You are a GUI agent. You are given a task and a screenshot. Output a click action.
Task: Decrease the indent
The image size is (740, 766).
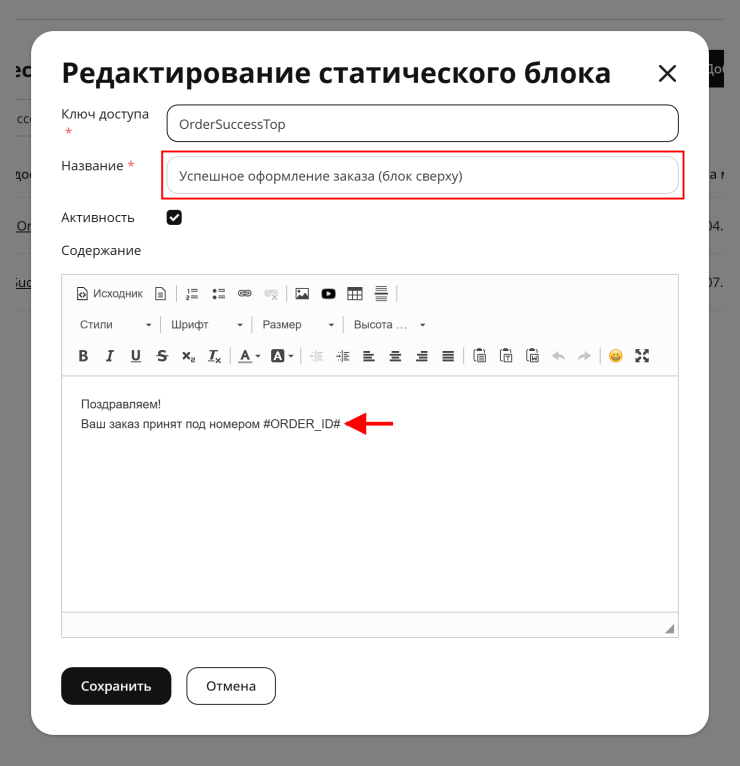[317, 356]
